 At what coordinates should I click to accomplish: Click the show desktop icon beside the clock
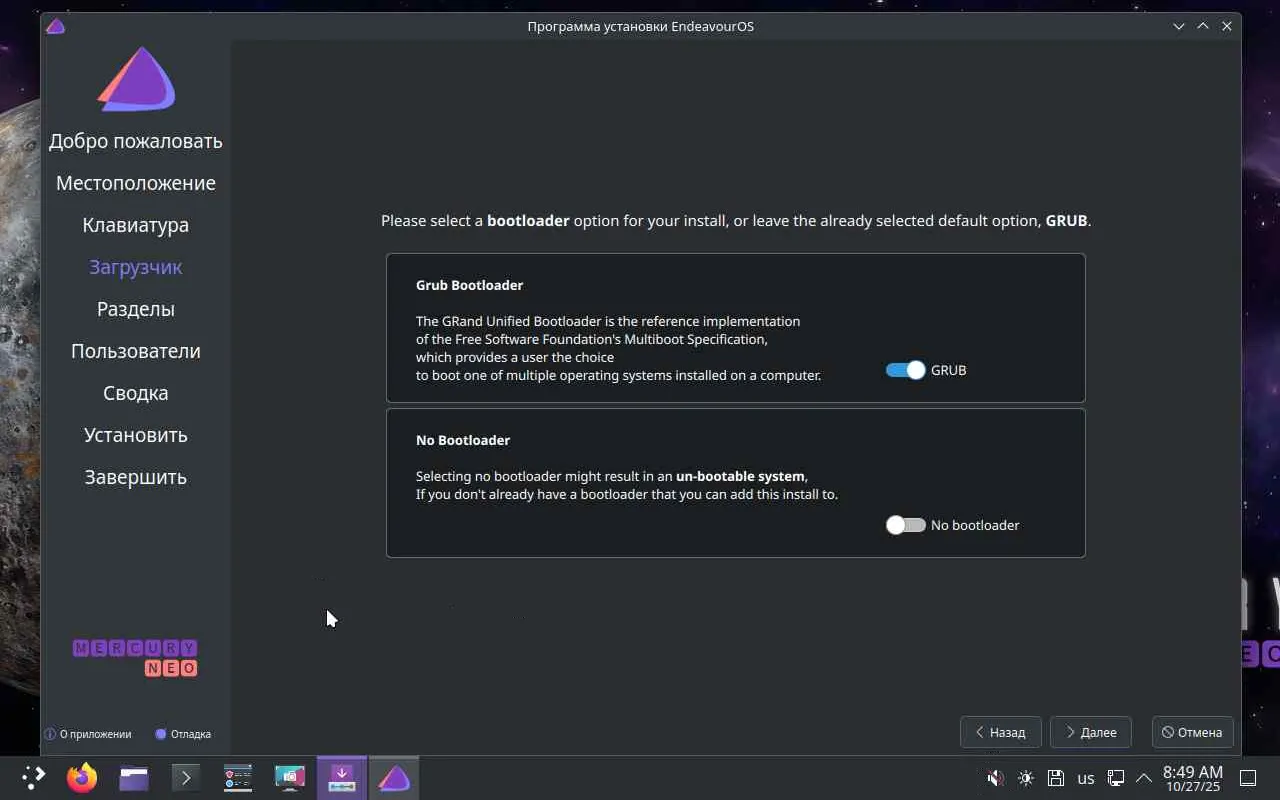pyautogui.click(x=1248, y=778)
